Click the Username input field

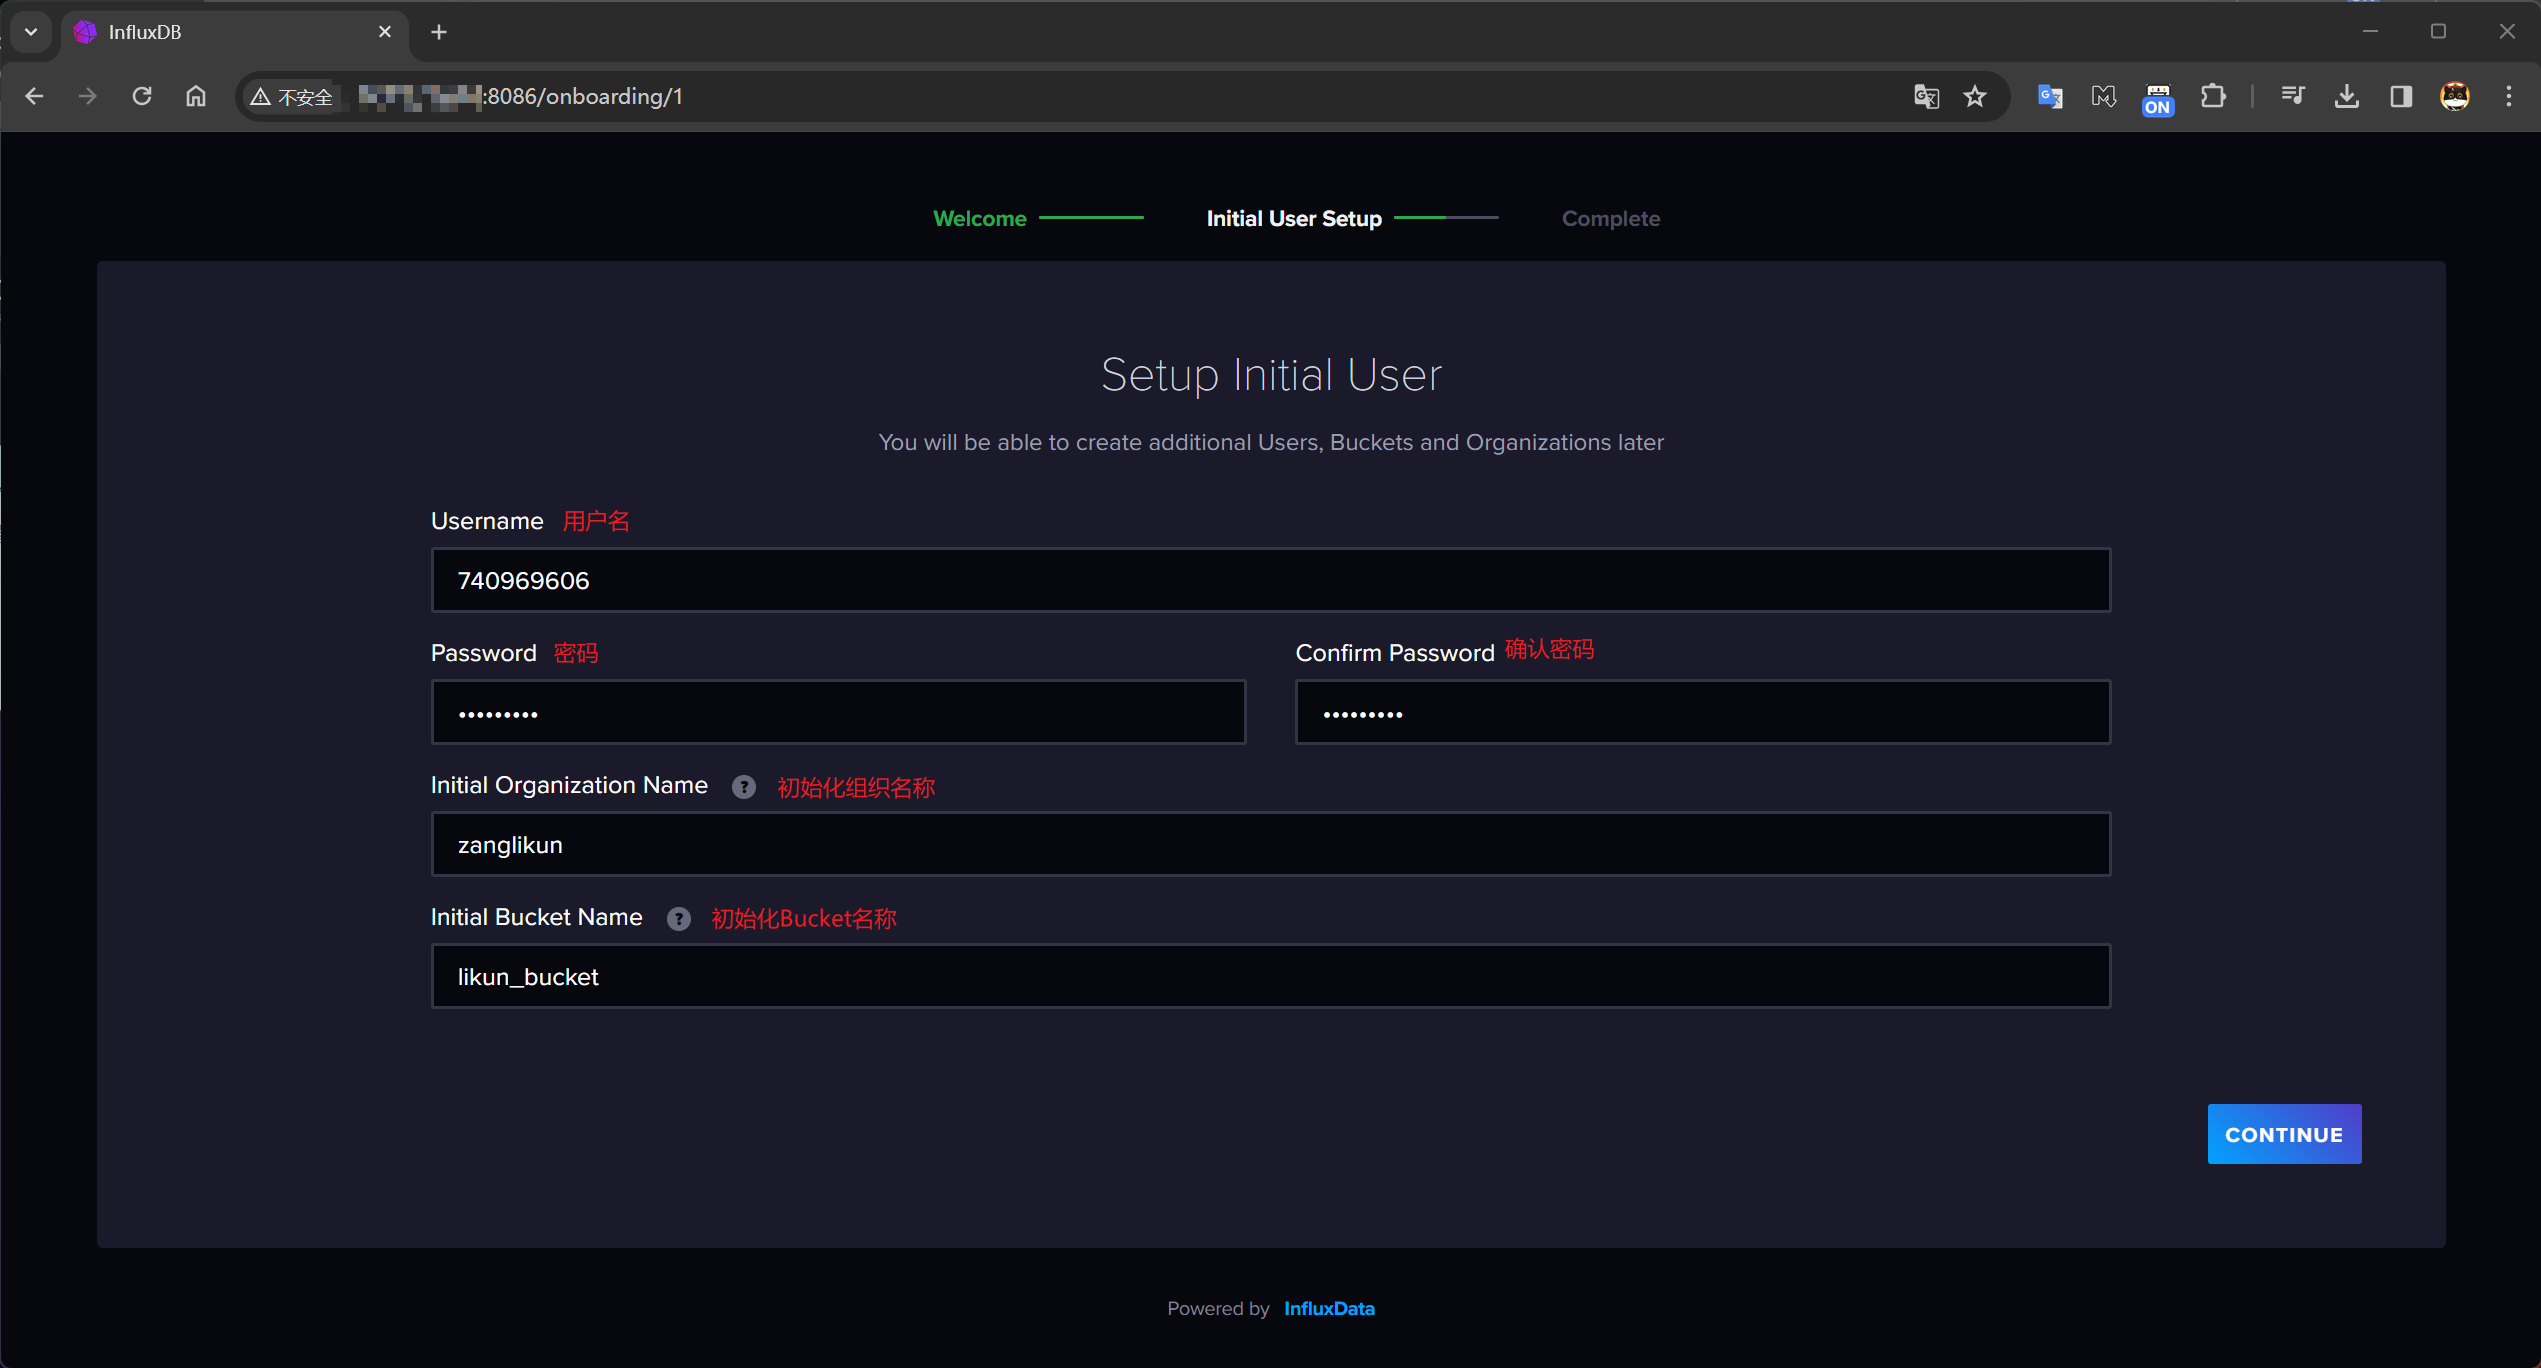coord(1270,580)
